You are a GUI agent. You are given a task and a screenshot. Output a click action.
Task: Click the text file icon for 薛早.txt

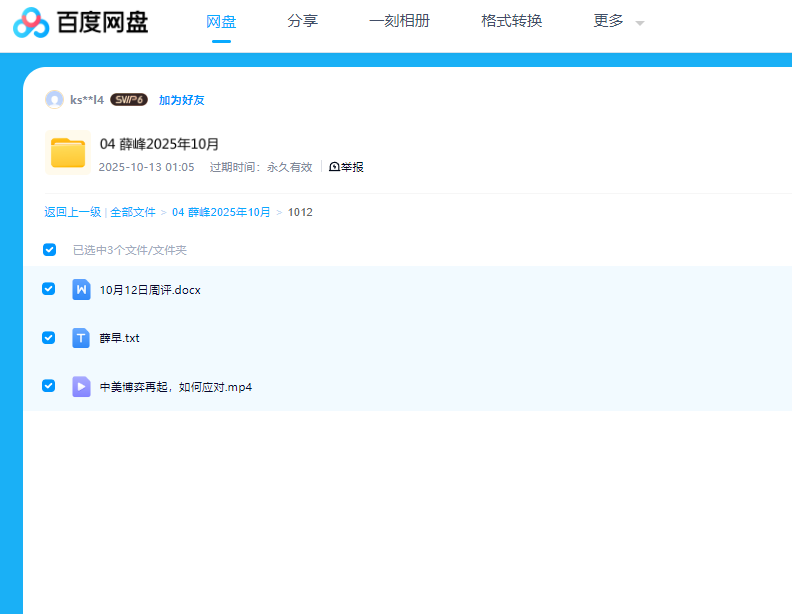coord(81,338)
